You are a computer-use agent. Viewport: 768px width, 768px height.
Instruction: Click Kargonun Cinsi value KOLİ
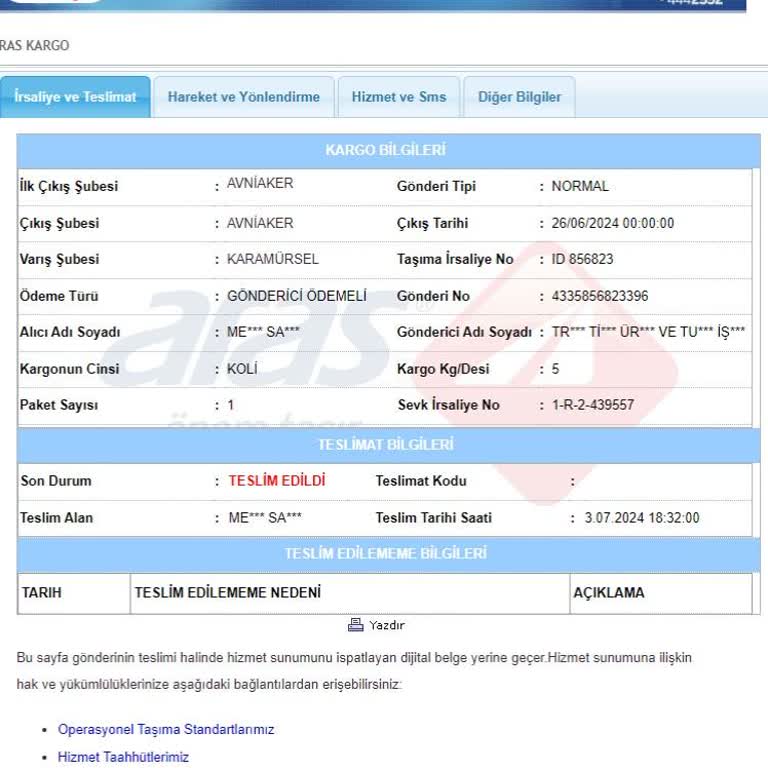[242, 369]
